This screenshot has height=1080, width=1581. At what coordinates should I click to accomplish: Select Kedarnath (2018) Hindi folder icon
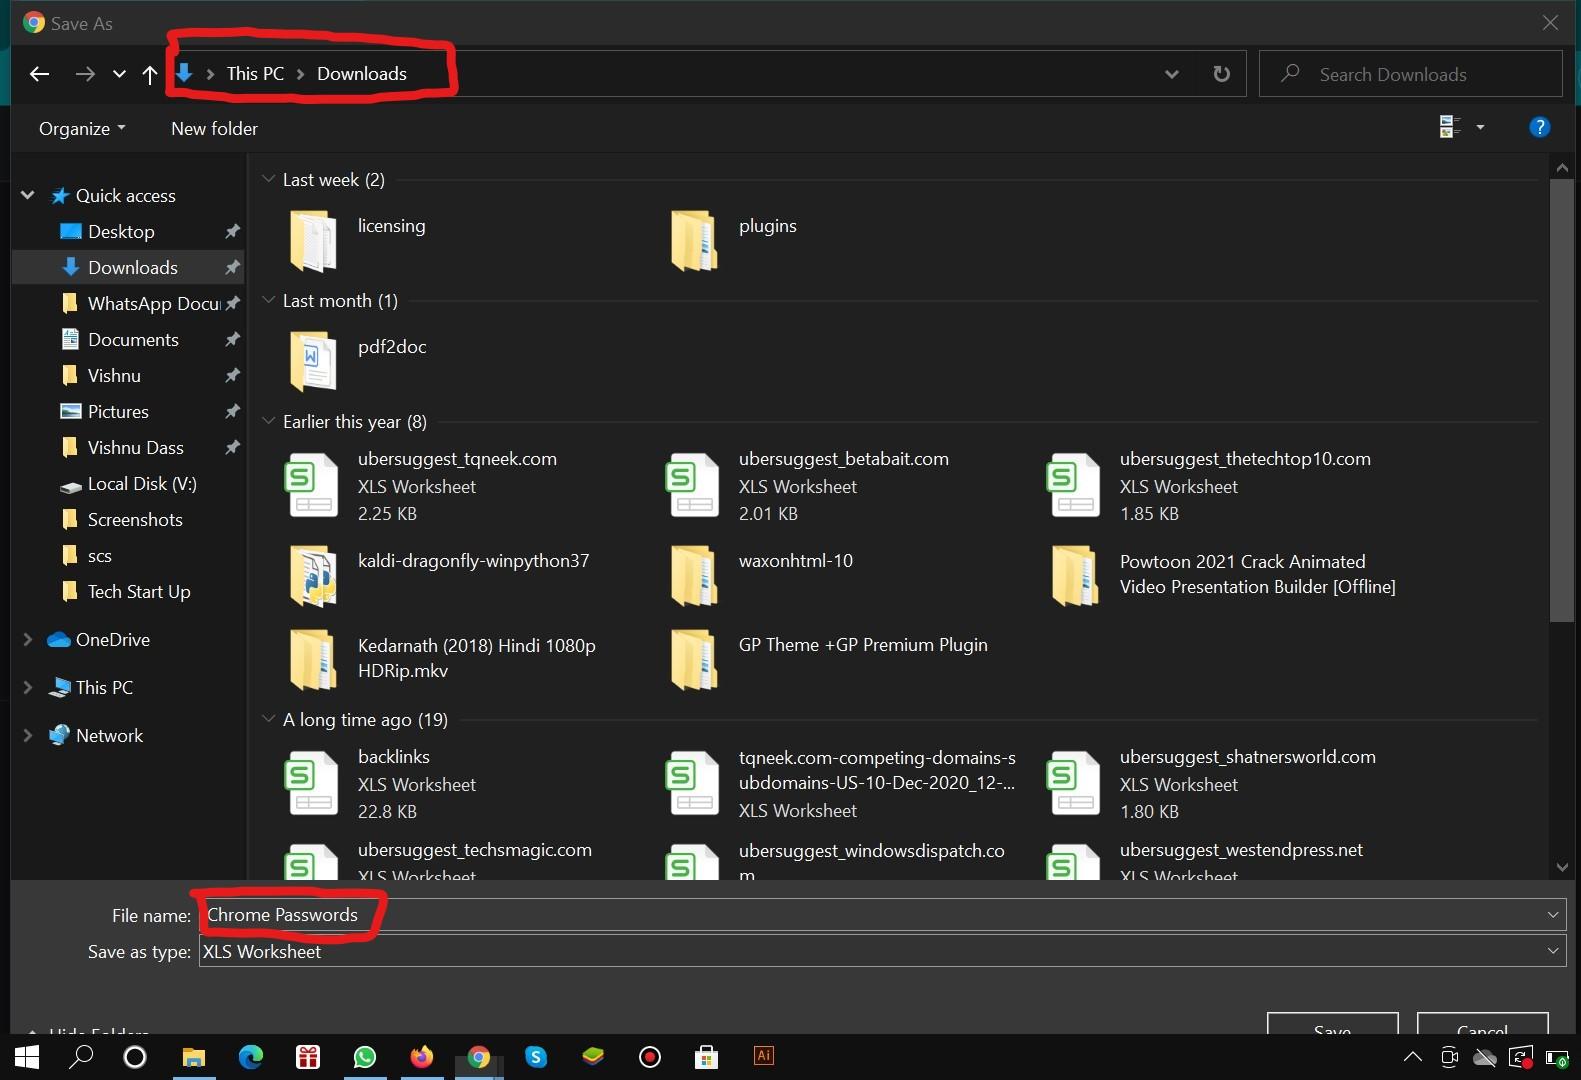313,660
